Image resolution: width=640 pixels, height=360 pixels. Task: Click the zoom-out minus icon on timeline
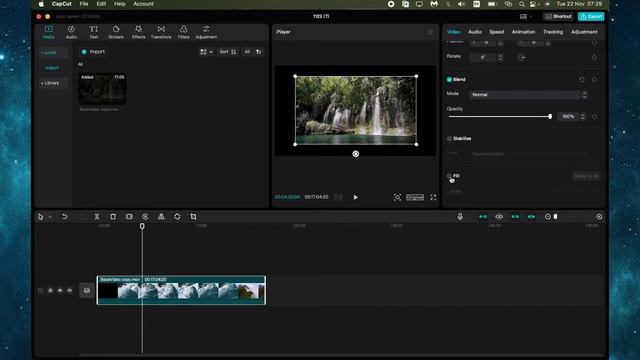tap(548, 217)
